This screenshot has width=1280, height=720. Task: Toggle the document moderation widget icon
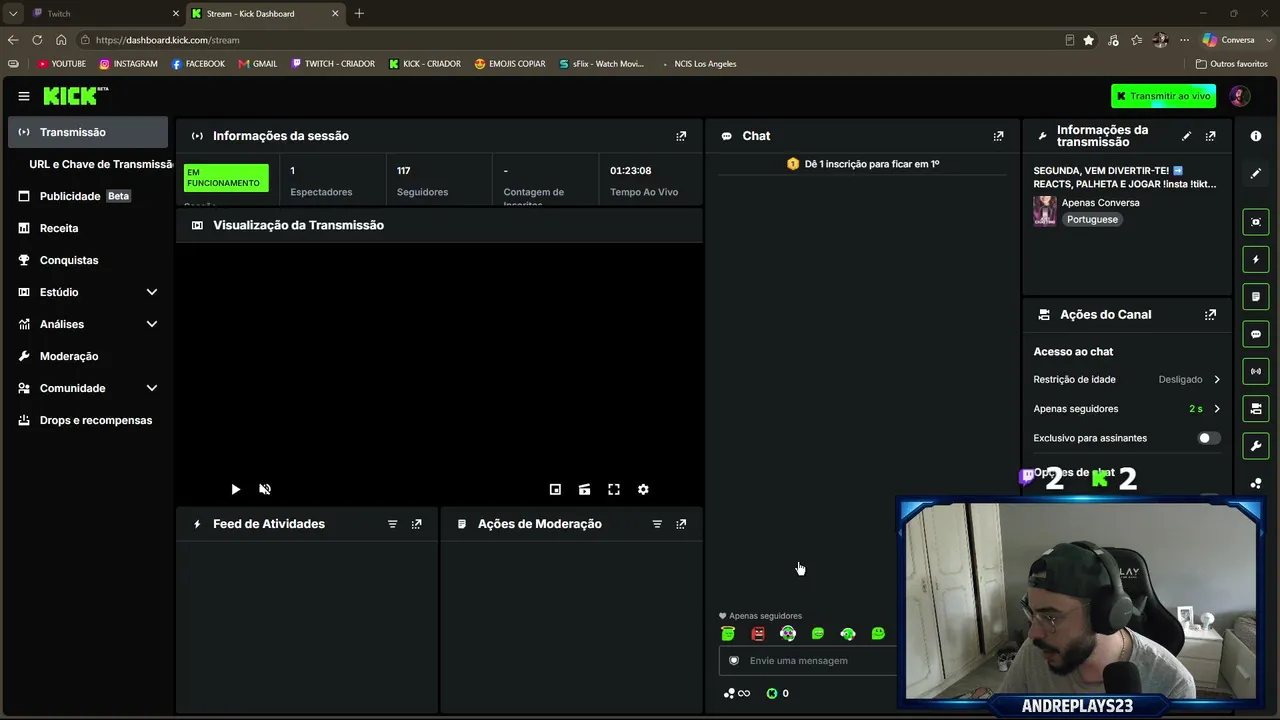click(1256, 297)
